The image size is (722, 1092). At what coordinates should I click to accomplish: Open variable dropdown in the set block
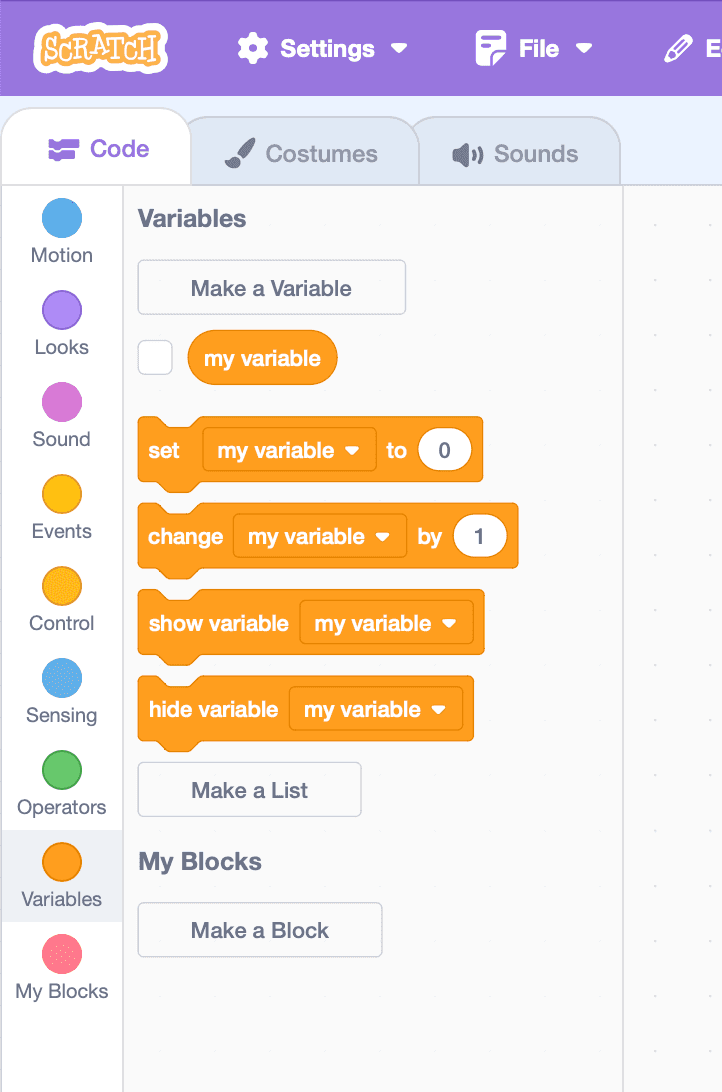[x=289, y=451]
